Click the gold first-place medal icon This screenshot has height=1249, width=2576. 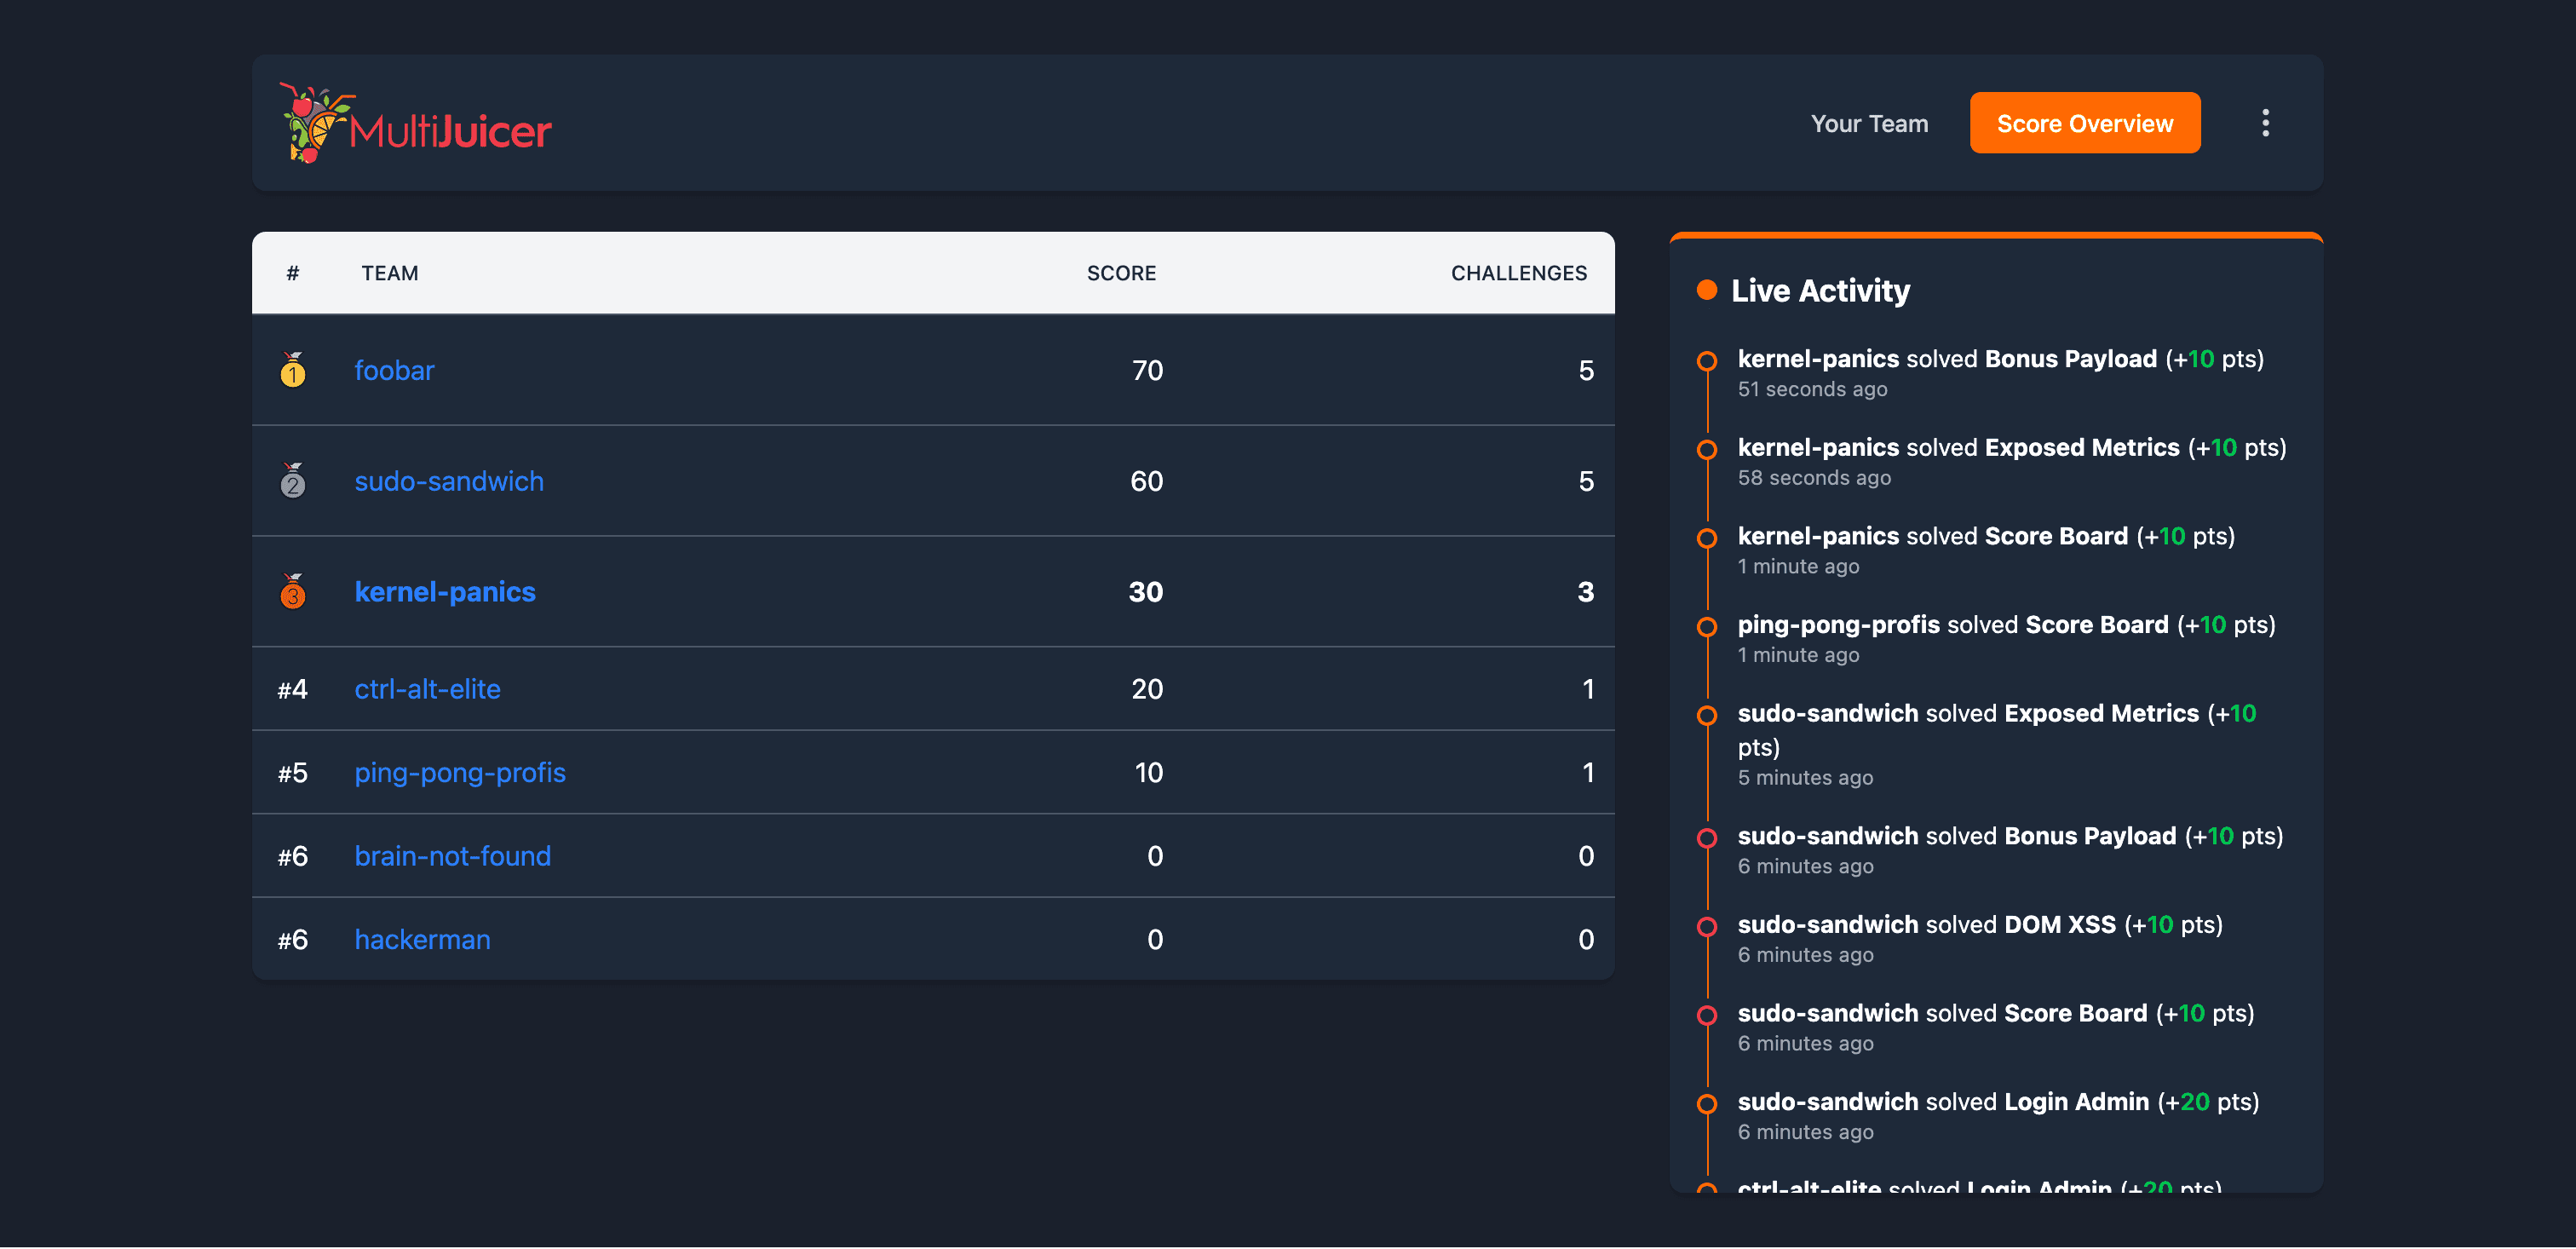(x=292, y=370)
